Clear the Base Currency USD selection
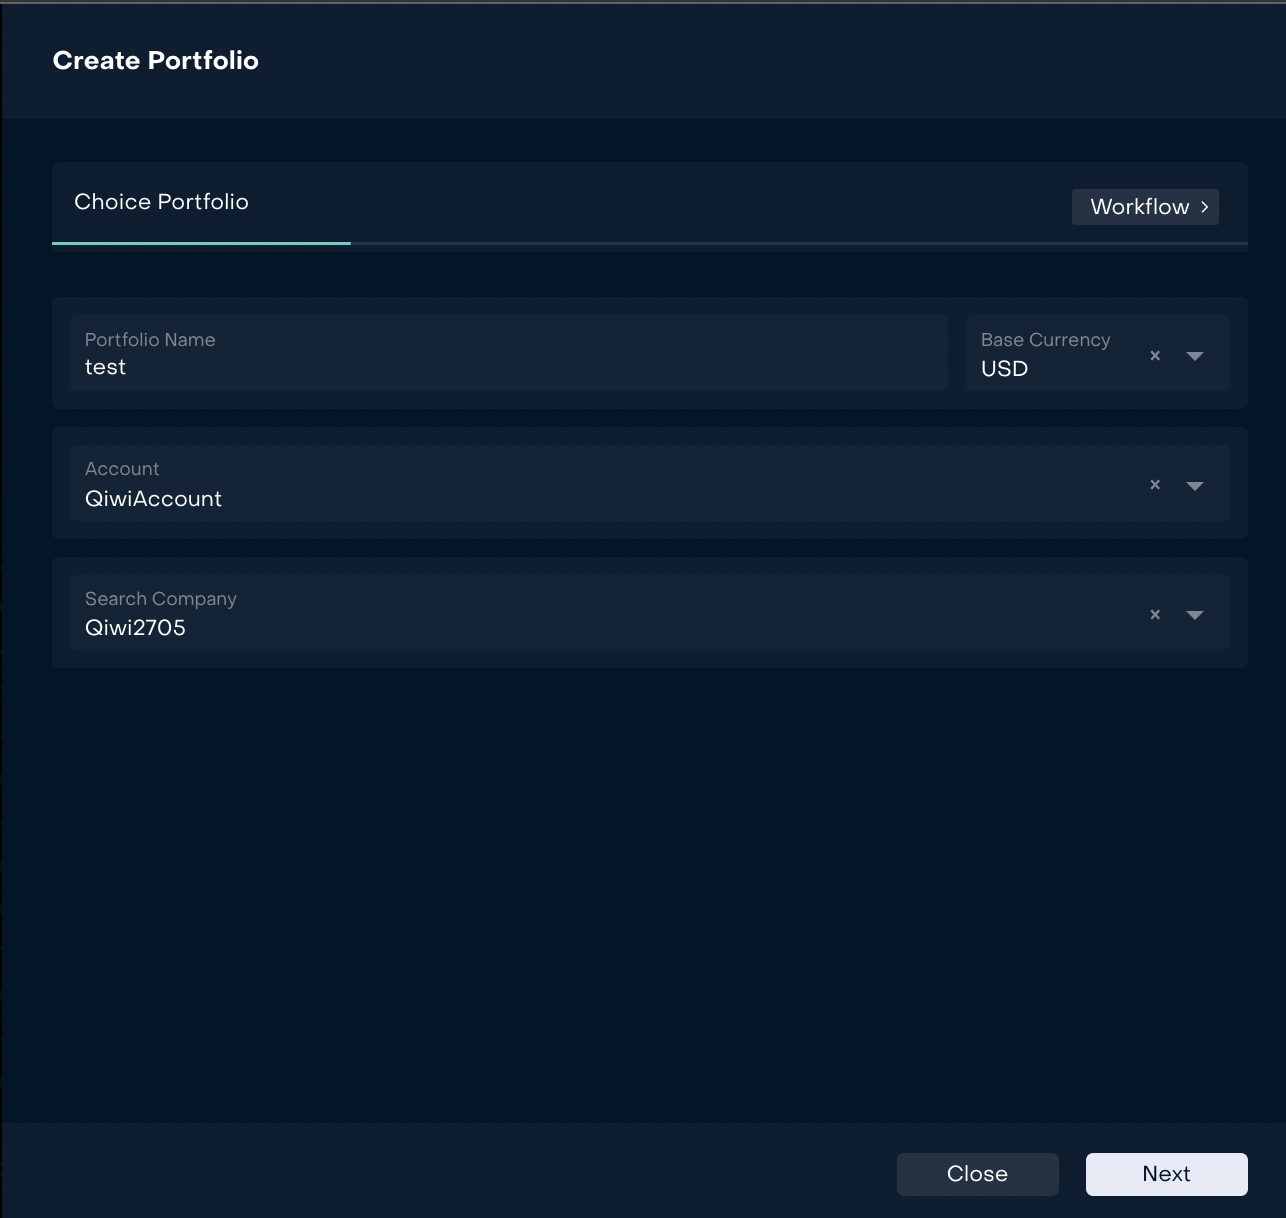The width and height of the screenshot is (1286, 1218). click(x=1155, y=355)
